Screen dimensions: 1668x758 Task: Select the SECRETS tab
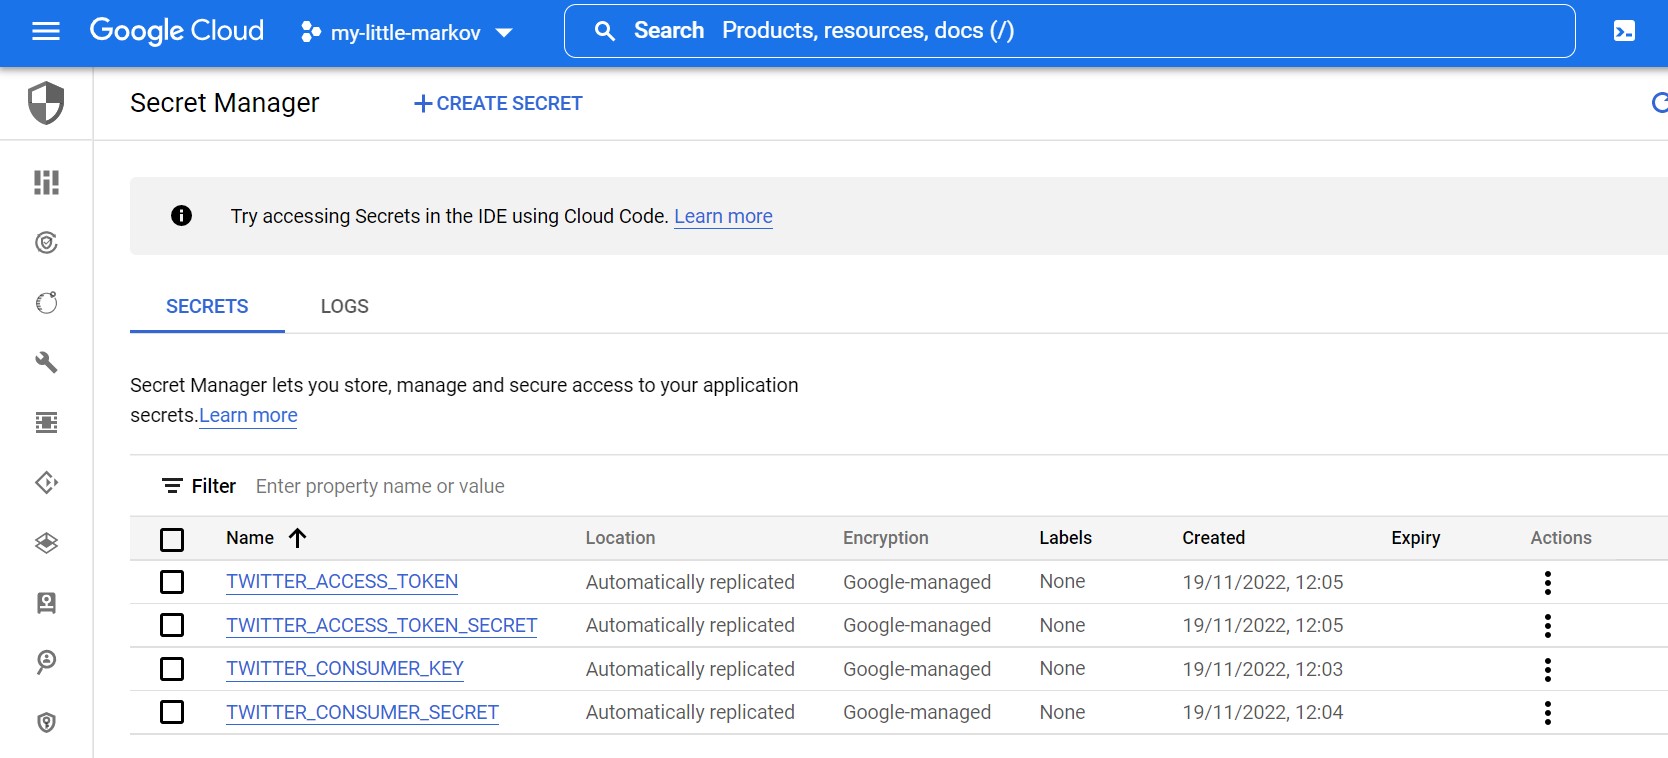[207, 306]
